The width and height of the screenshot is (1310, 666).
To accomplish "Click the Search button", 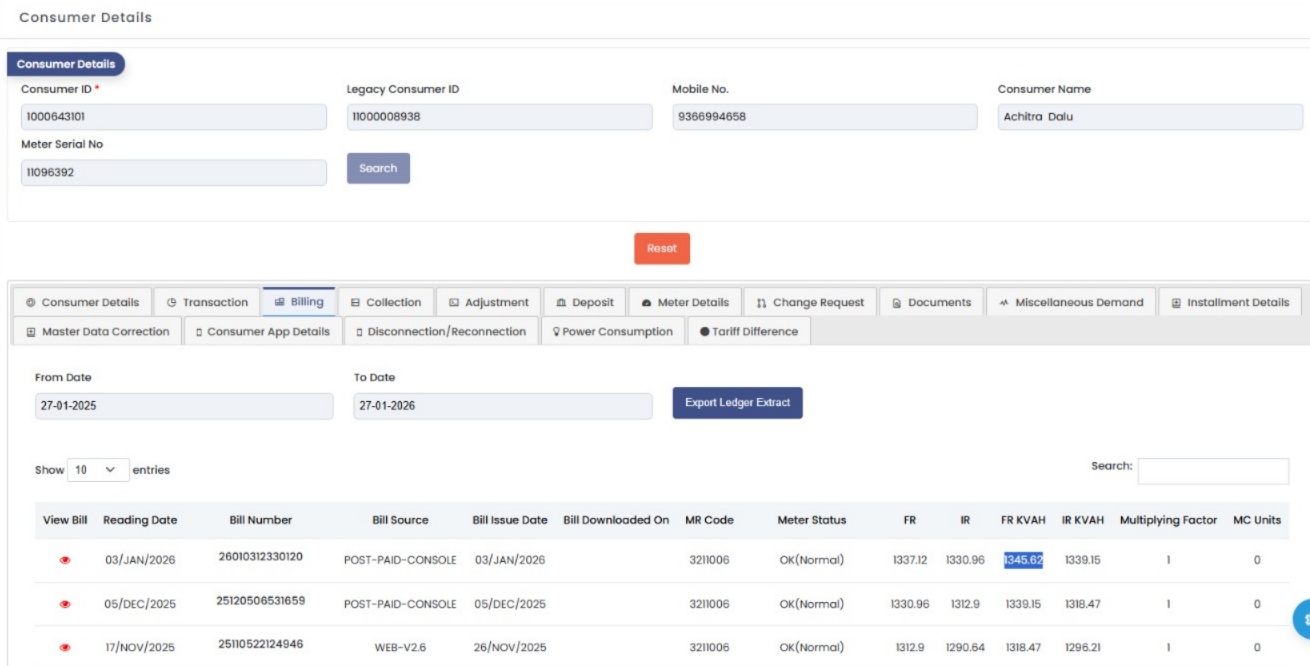I will tap(378, 168).
